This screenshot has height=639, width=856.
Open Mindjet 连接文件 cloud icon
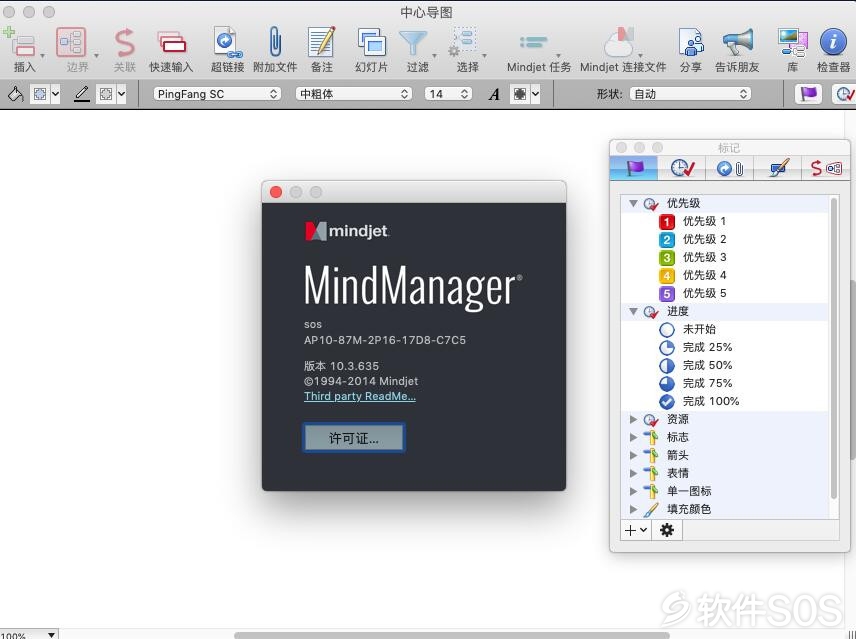click(619, 43)
